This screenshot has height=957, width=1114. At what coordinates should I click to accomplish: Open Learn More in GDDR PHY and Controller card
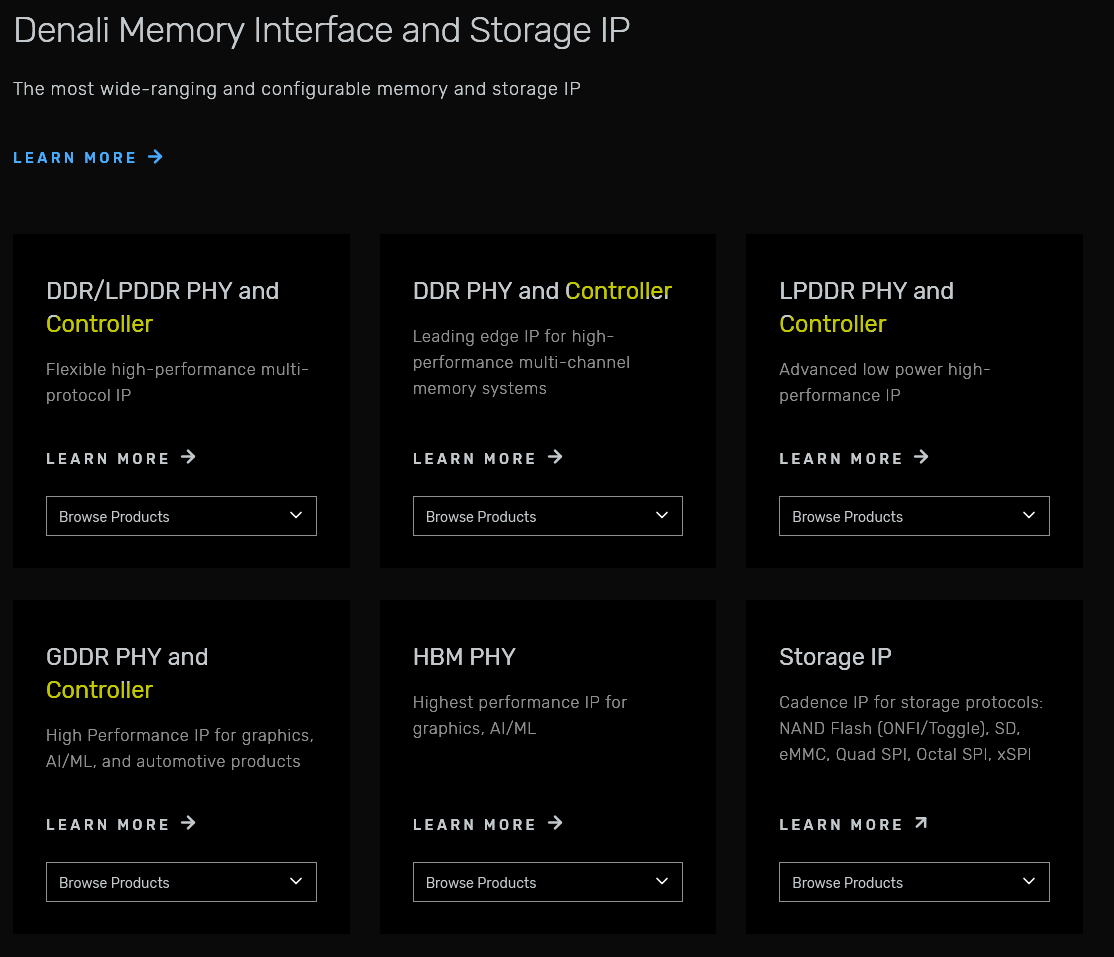point(121,824)
